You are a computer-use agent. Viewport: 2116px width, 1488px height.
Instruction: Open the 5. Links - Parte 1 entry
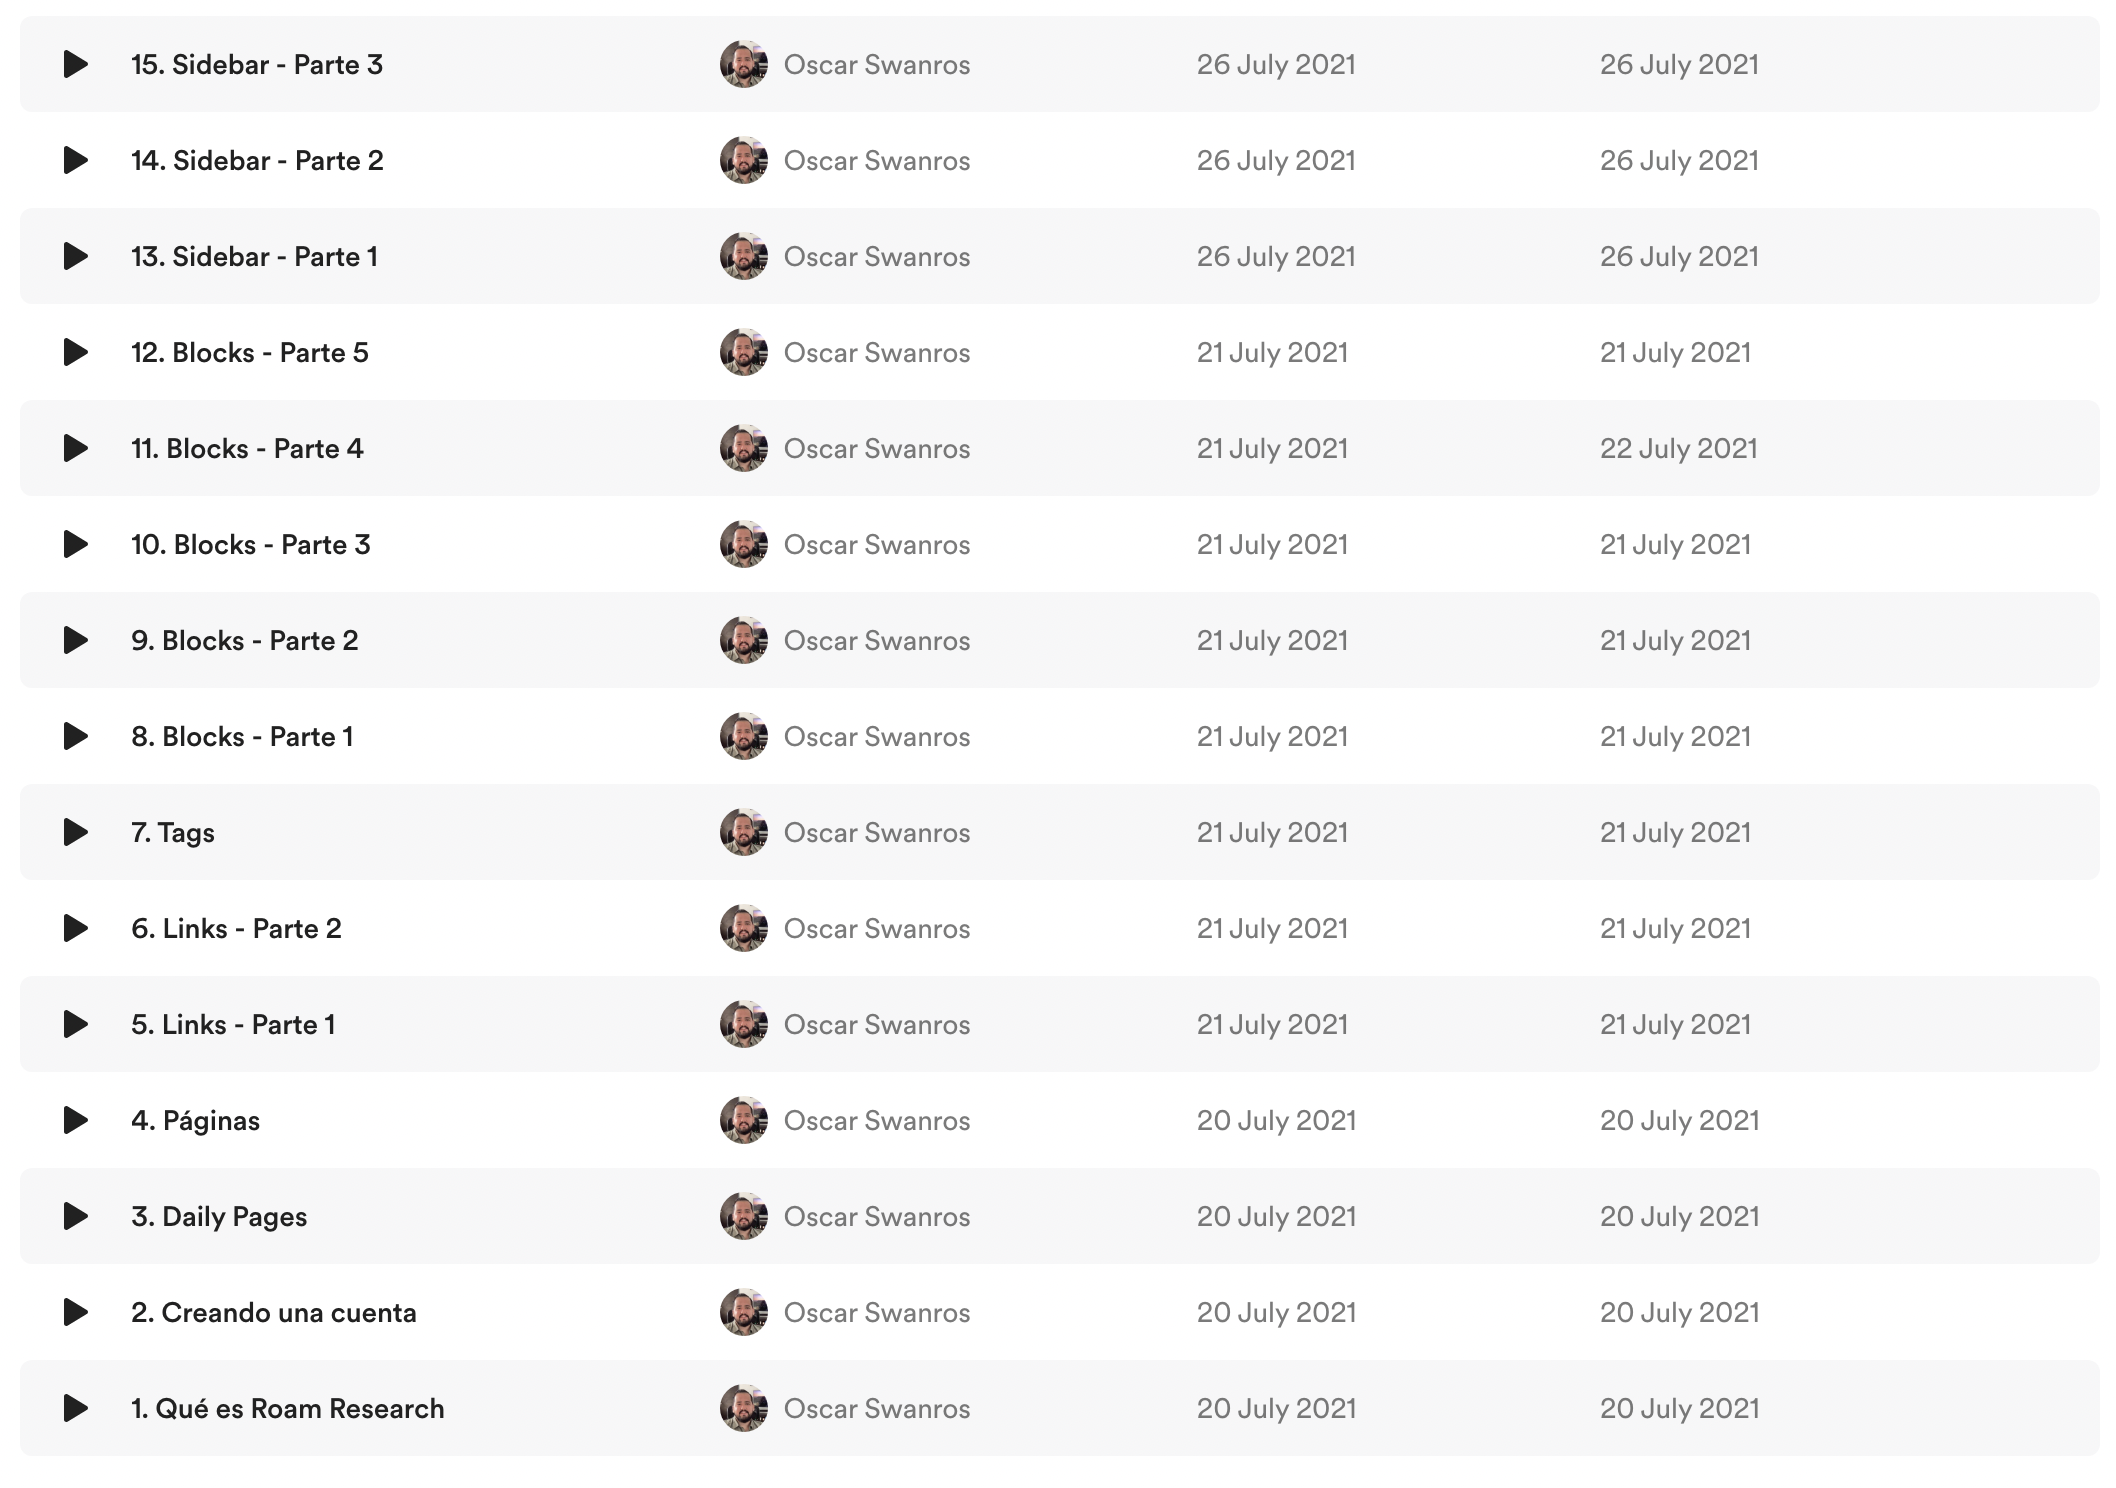pyautogui.click(x=233, y=1025)
